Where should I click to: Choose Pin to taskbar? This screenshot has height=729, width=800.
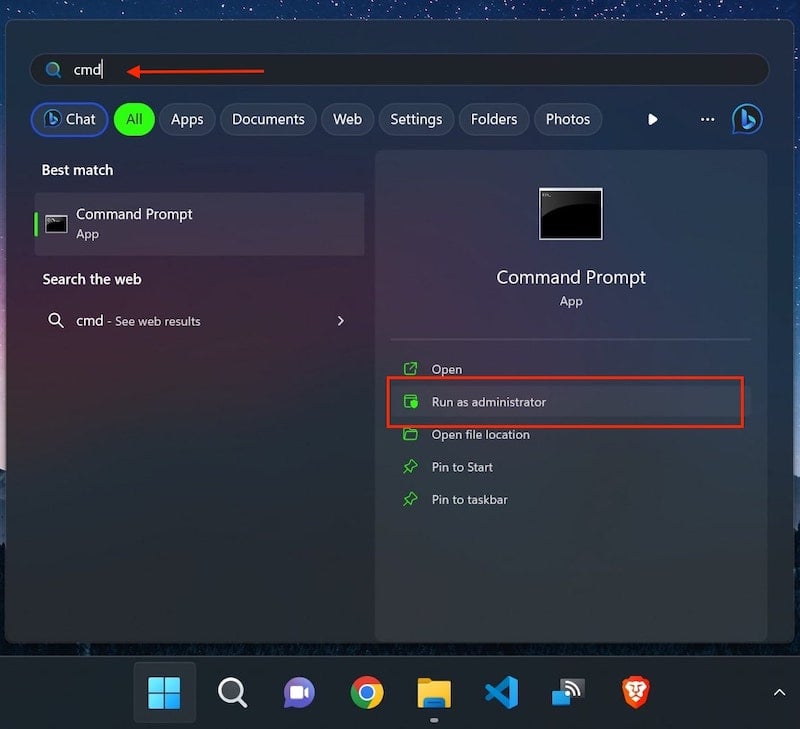[x=570, y=499]
